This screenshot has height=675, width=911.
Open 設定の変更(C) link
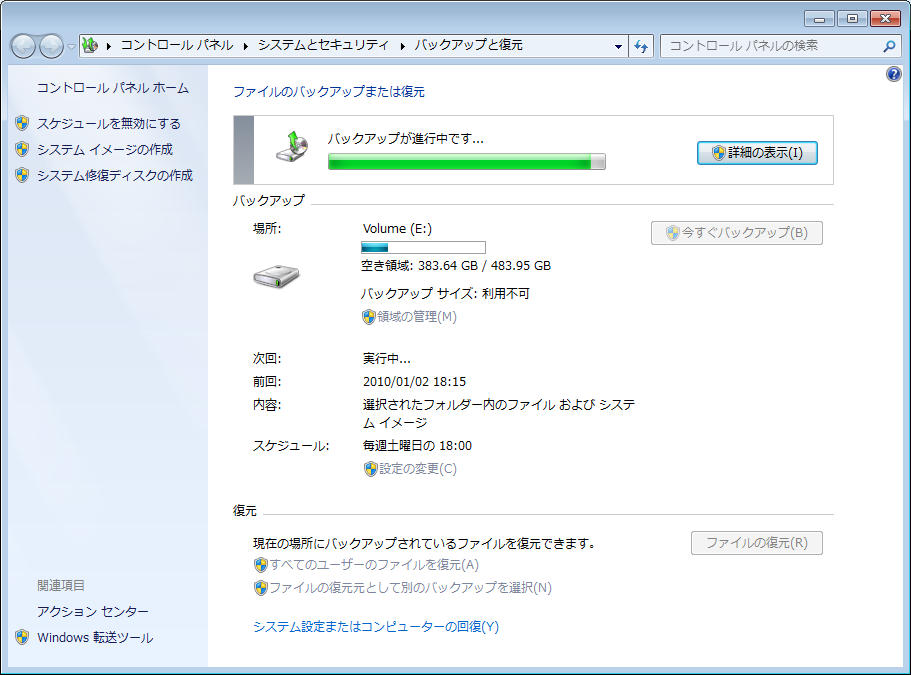[x=418, y=469]
